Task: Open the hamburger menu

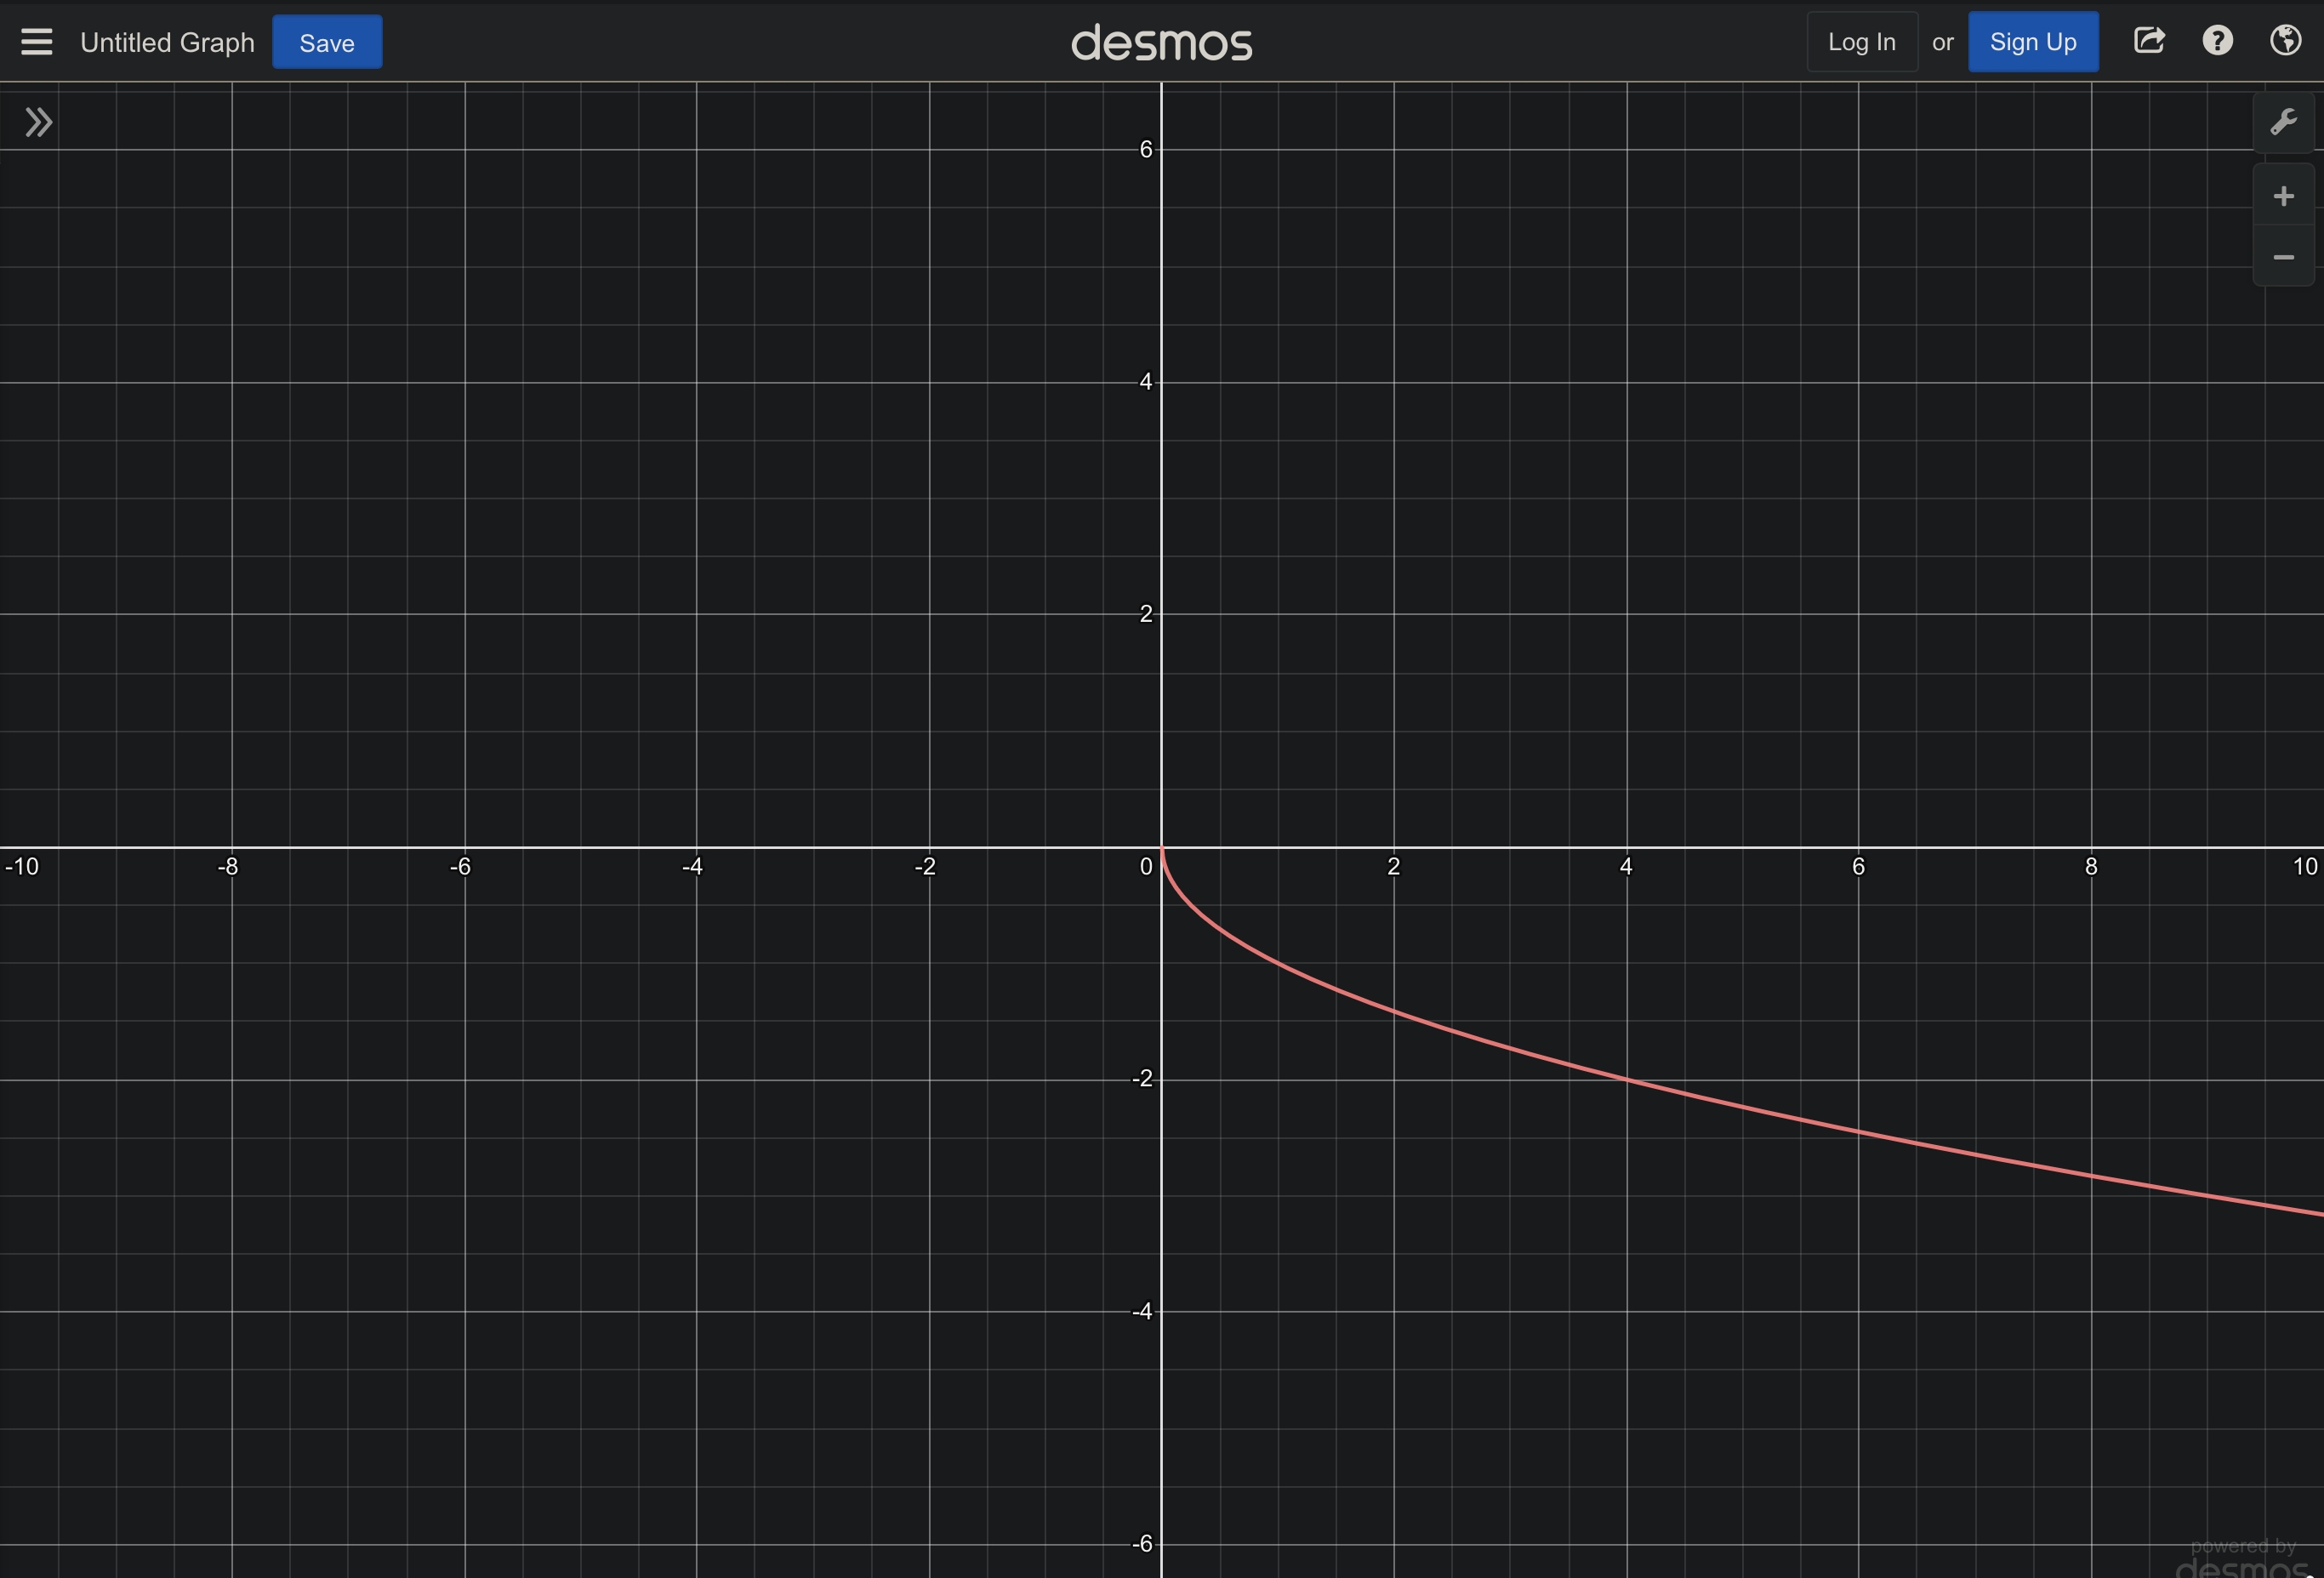Action: [37, 42]
